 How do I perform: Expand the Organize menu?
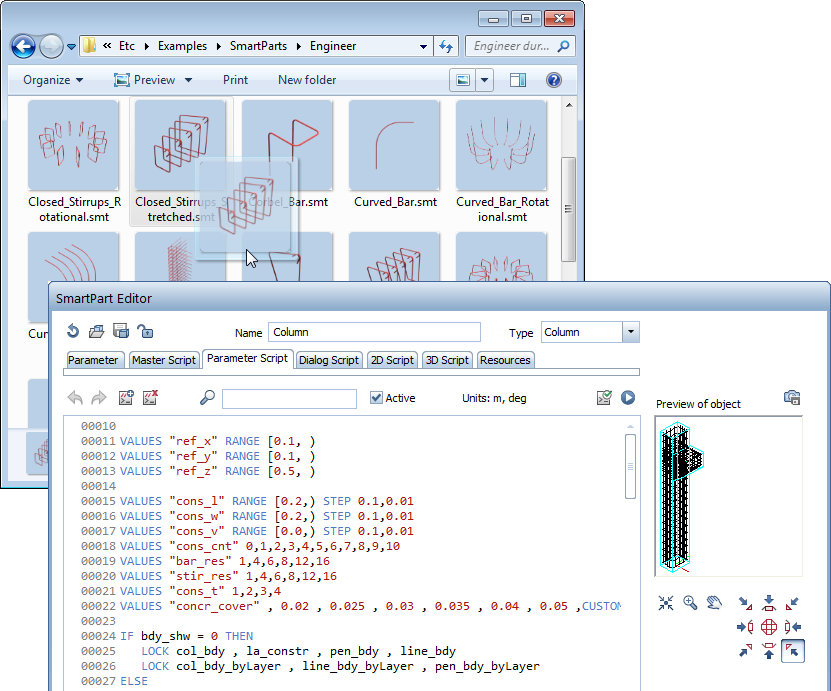[x=53, y=80]
